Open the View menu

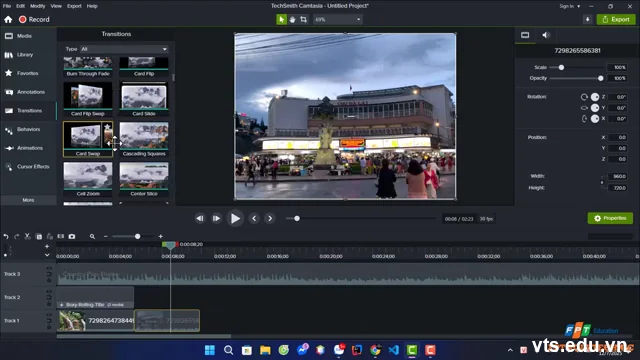[56, 6]
